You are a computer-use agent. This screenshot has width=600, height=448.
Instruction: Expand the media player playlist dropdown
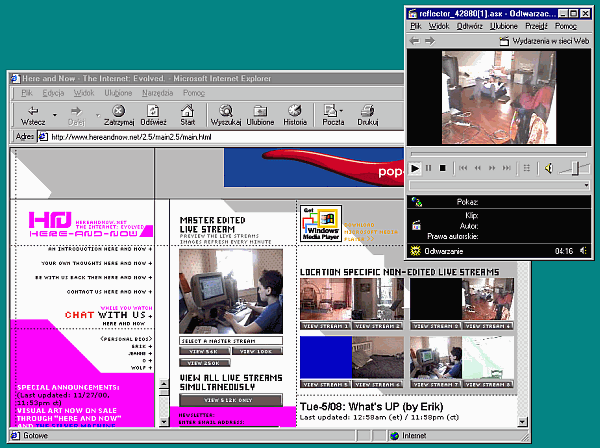click(586, 186)
